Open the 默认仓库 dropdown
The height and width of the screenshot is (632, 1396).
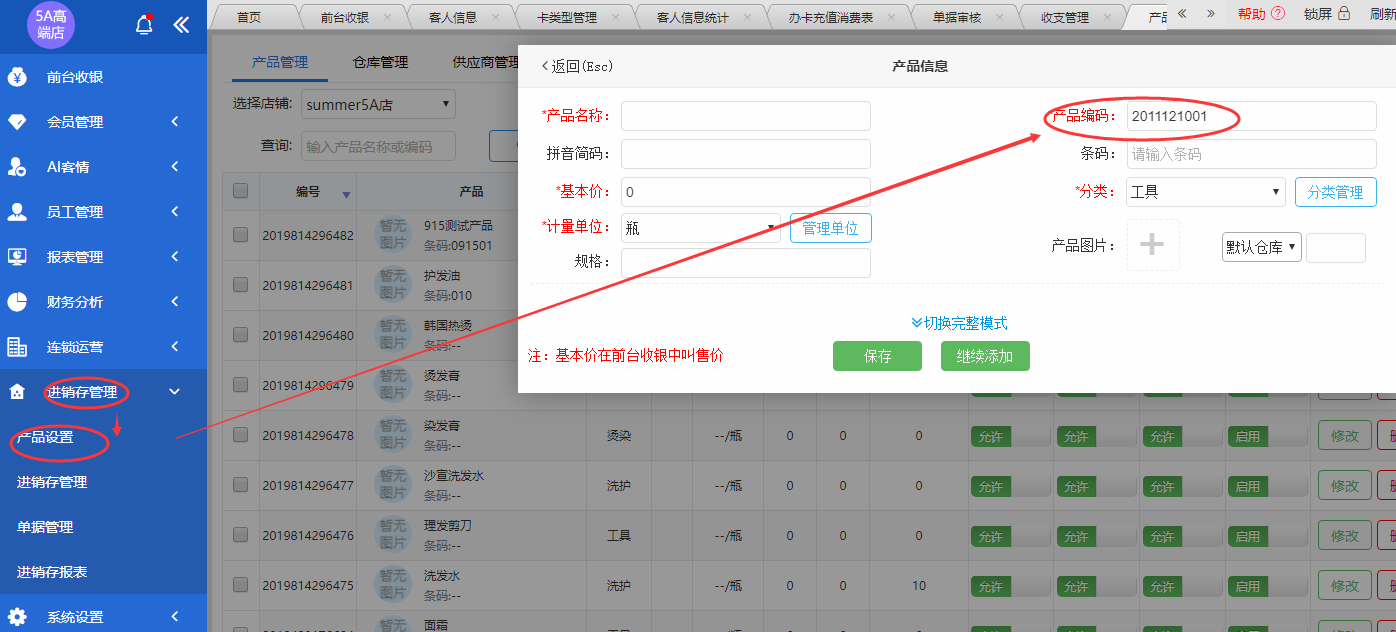click(x=1262, y=247)
